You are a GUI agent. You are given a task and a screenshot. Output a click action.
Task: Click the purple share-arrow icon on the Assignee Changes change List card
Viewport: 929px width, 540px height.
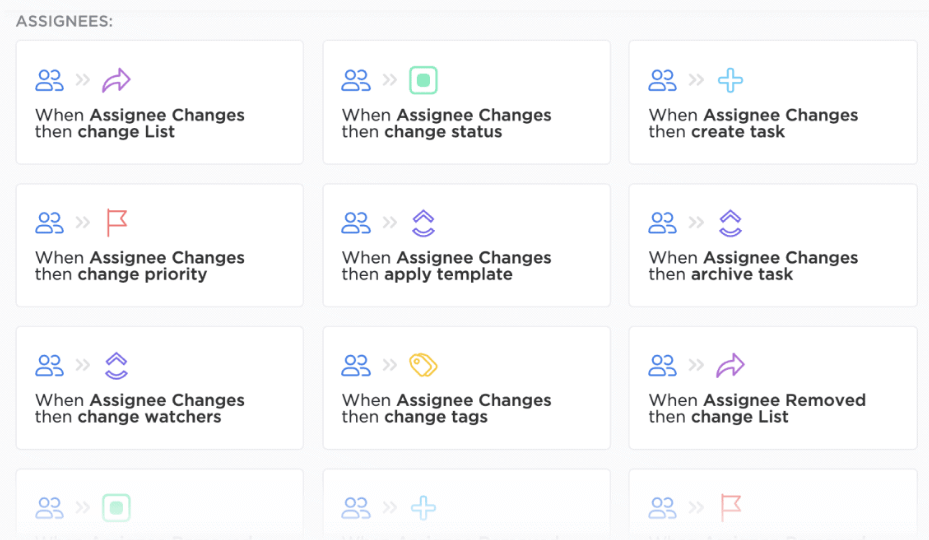116,80
